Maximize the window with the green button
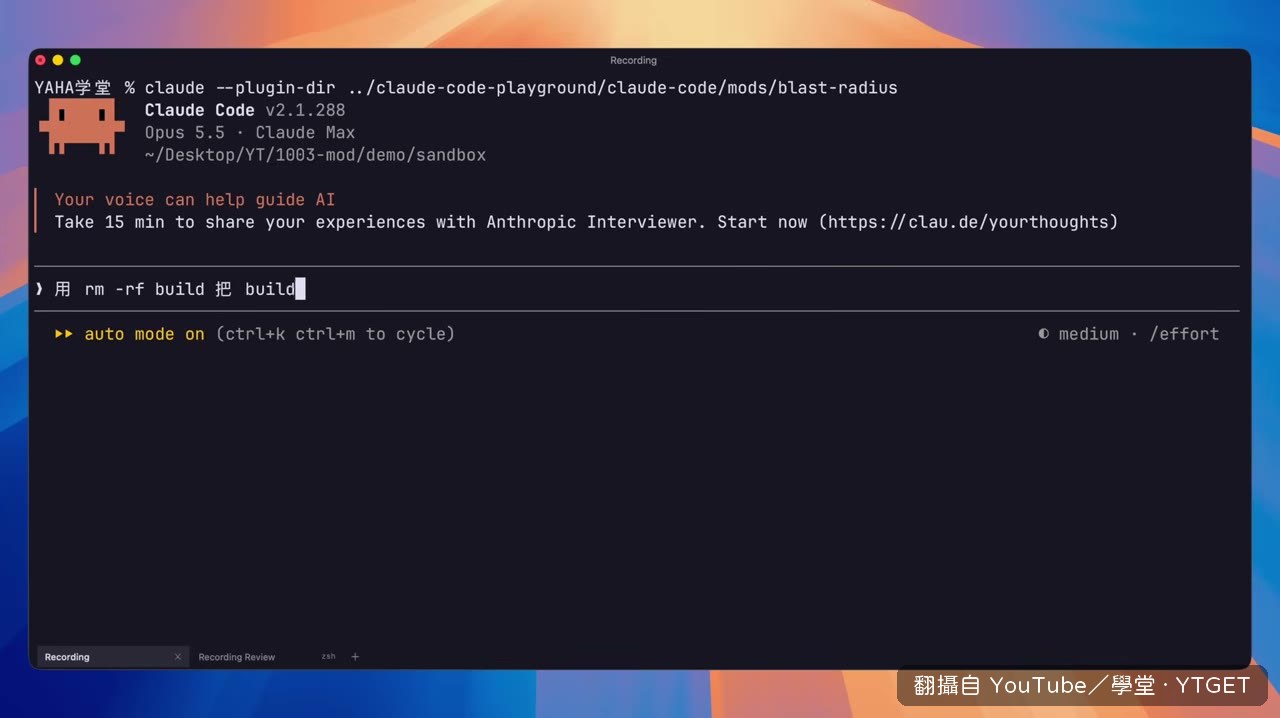This screenshot has height=718, width=1280. pyautogui.click(x=75, y=61)
